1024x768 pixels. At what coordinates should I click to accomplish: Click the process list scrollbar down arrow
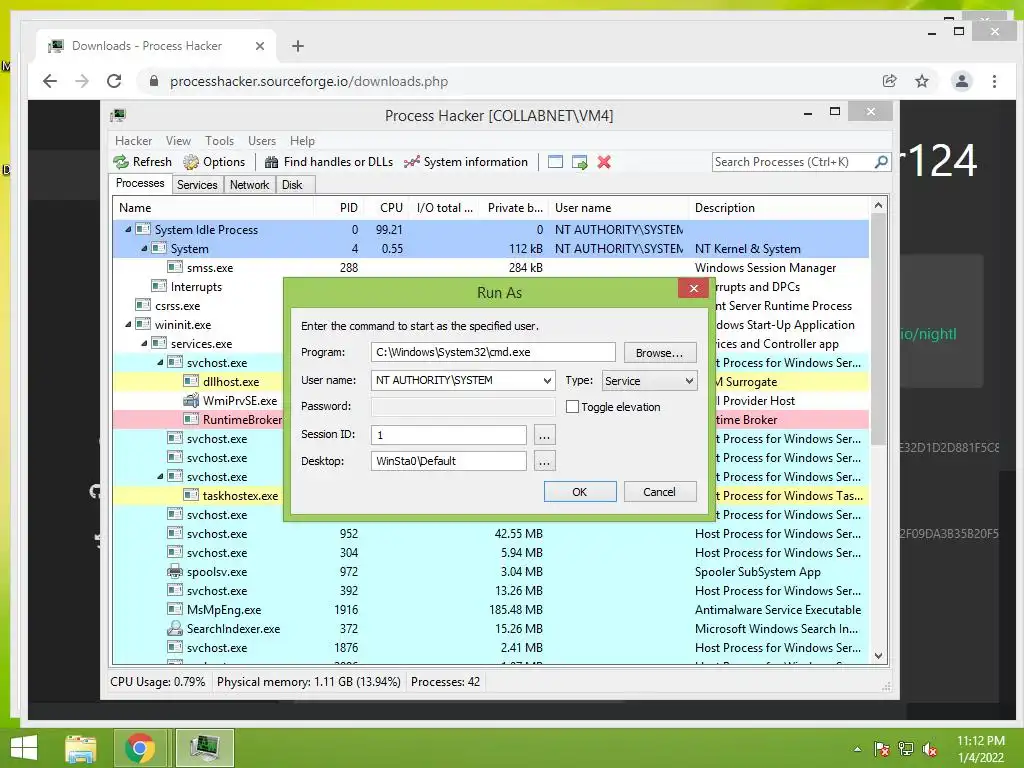878,656
